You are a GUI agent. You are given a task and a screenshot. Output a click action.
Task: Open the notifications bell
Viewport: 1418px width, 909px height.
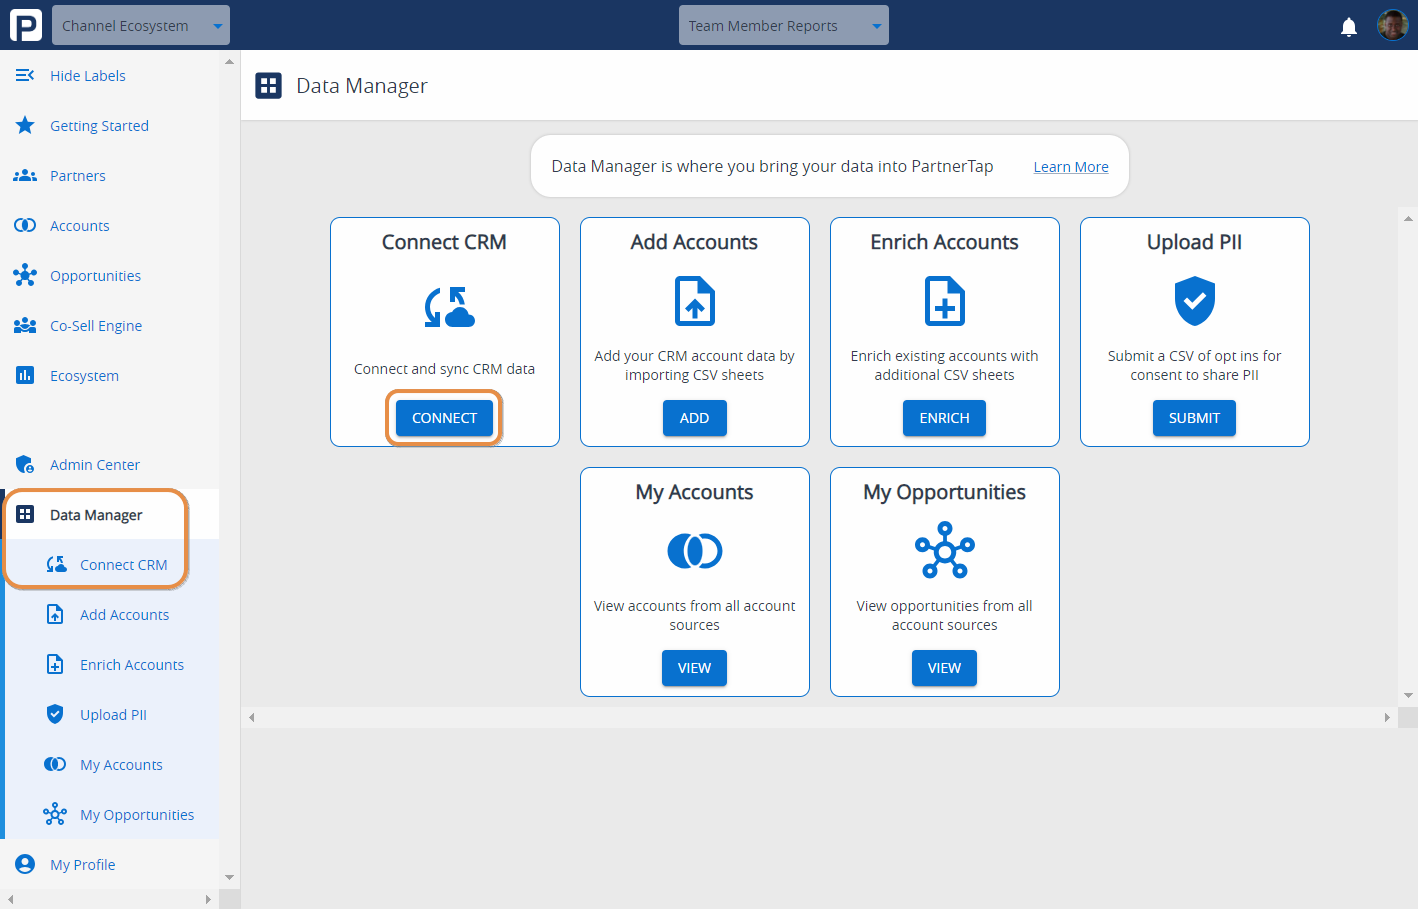[x=1349, y=26]
